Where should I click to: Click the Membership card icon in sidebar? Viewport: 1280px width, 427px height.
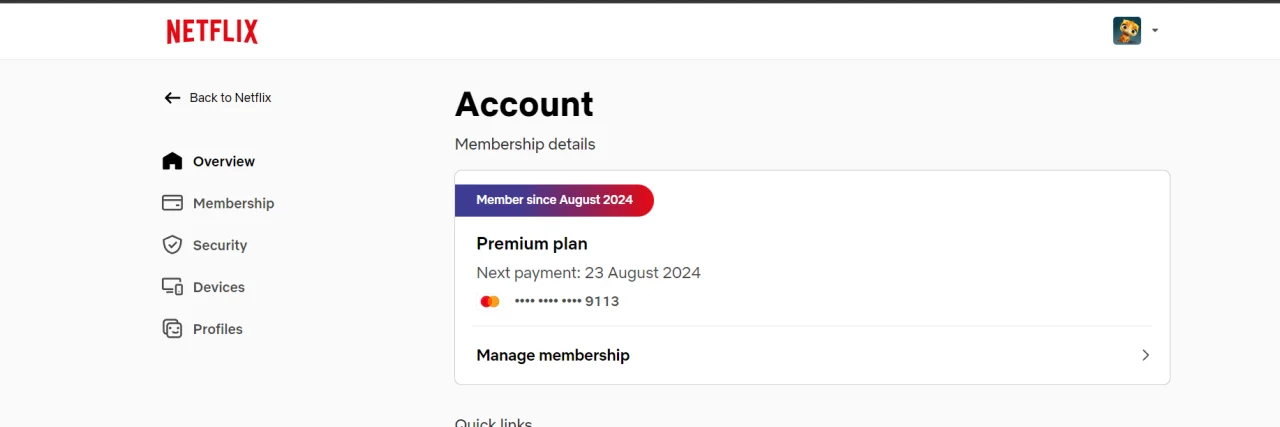[x=172, y=203]
